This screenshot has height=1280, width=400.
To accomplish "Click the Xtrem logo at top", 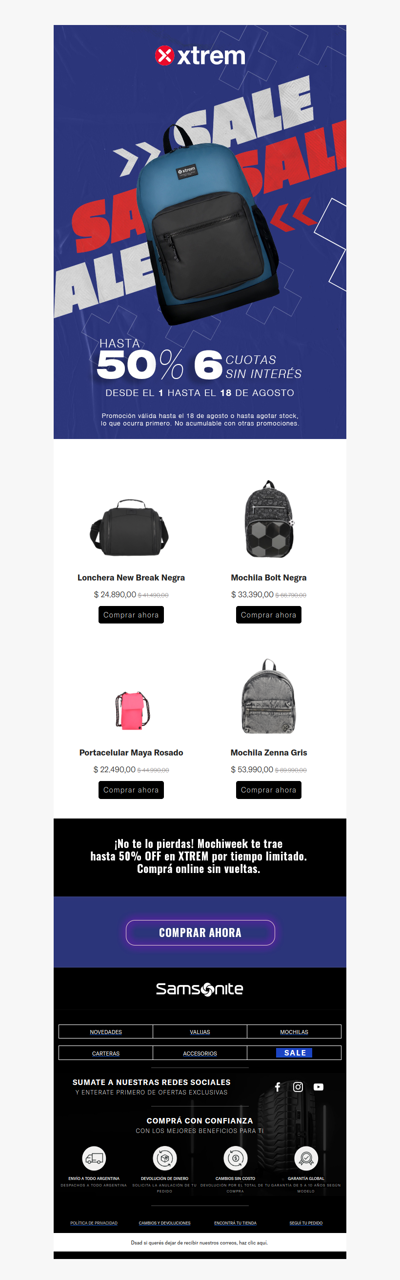I will point(200,56).
